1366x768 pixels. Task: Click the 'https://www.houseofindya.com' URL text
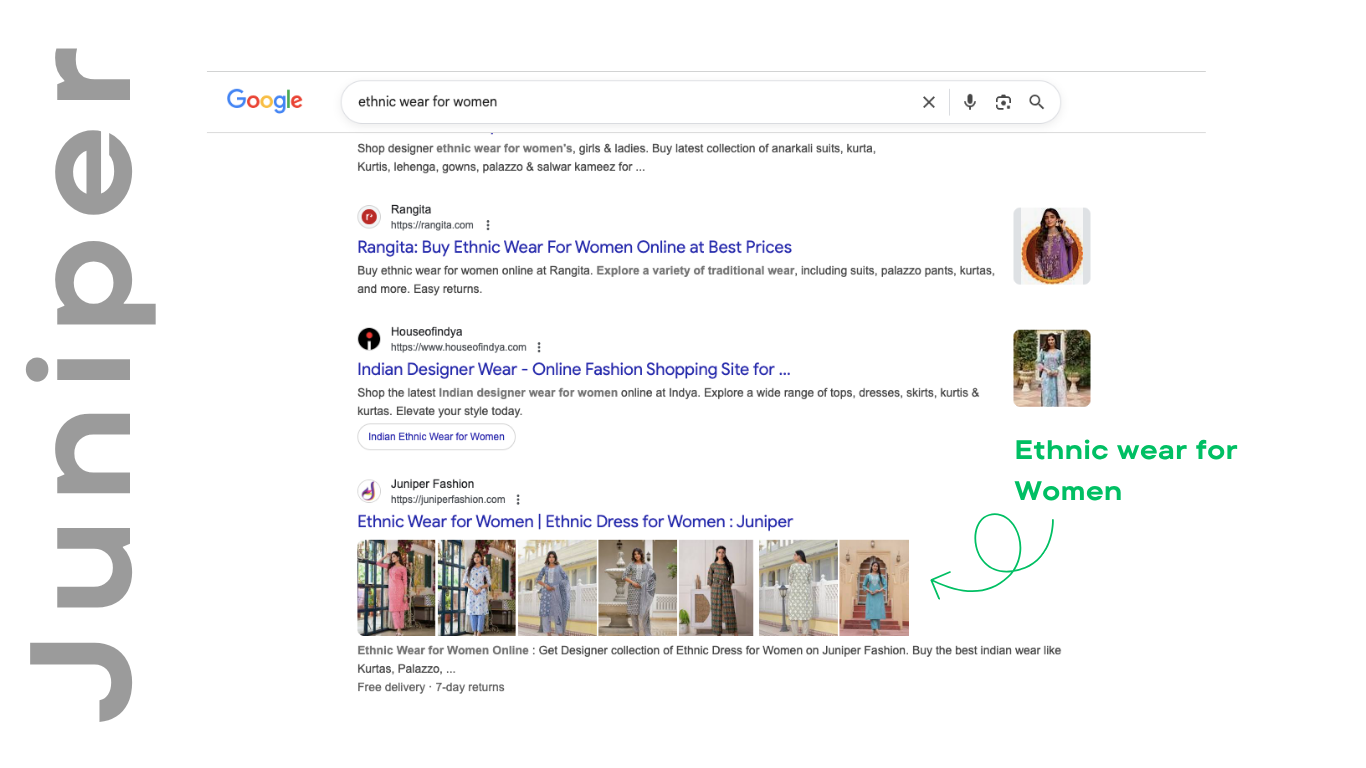coord(458,347)
